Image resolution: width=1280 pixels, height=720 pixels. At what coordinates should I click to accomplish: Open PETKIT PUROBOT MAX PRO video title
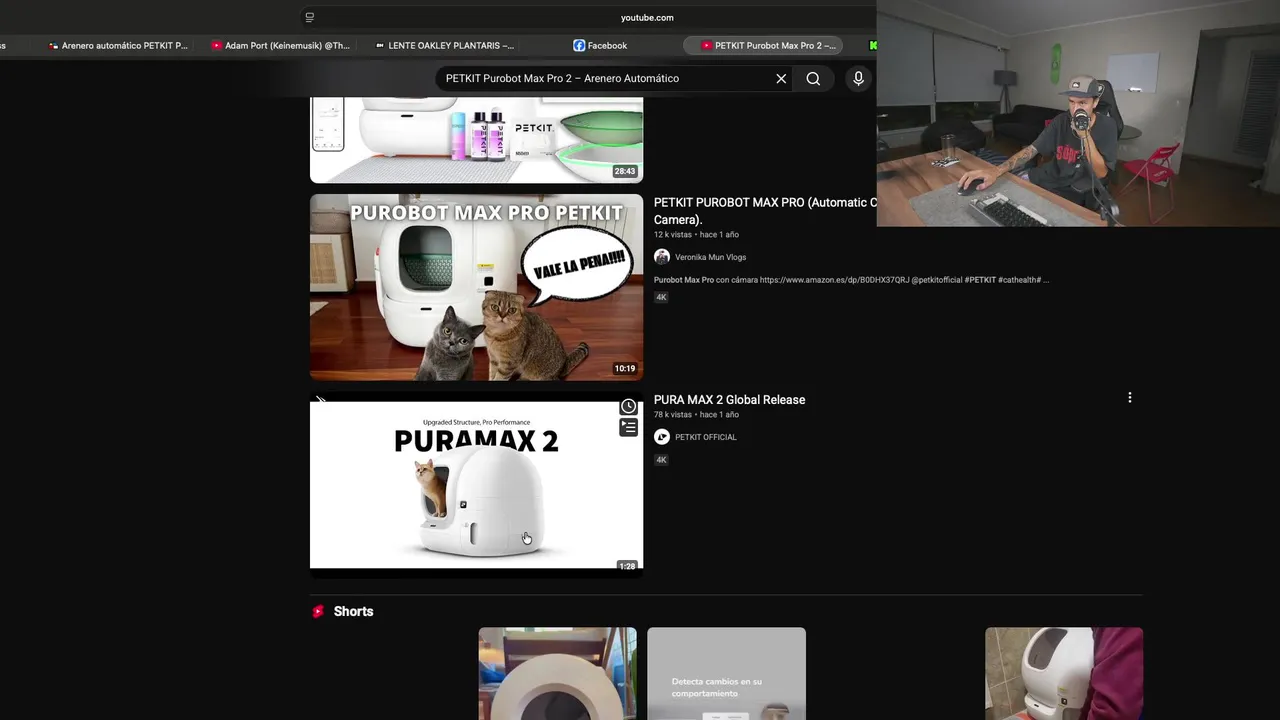765,211
